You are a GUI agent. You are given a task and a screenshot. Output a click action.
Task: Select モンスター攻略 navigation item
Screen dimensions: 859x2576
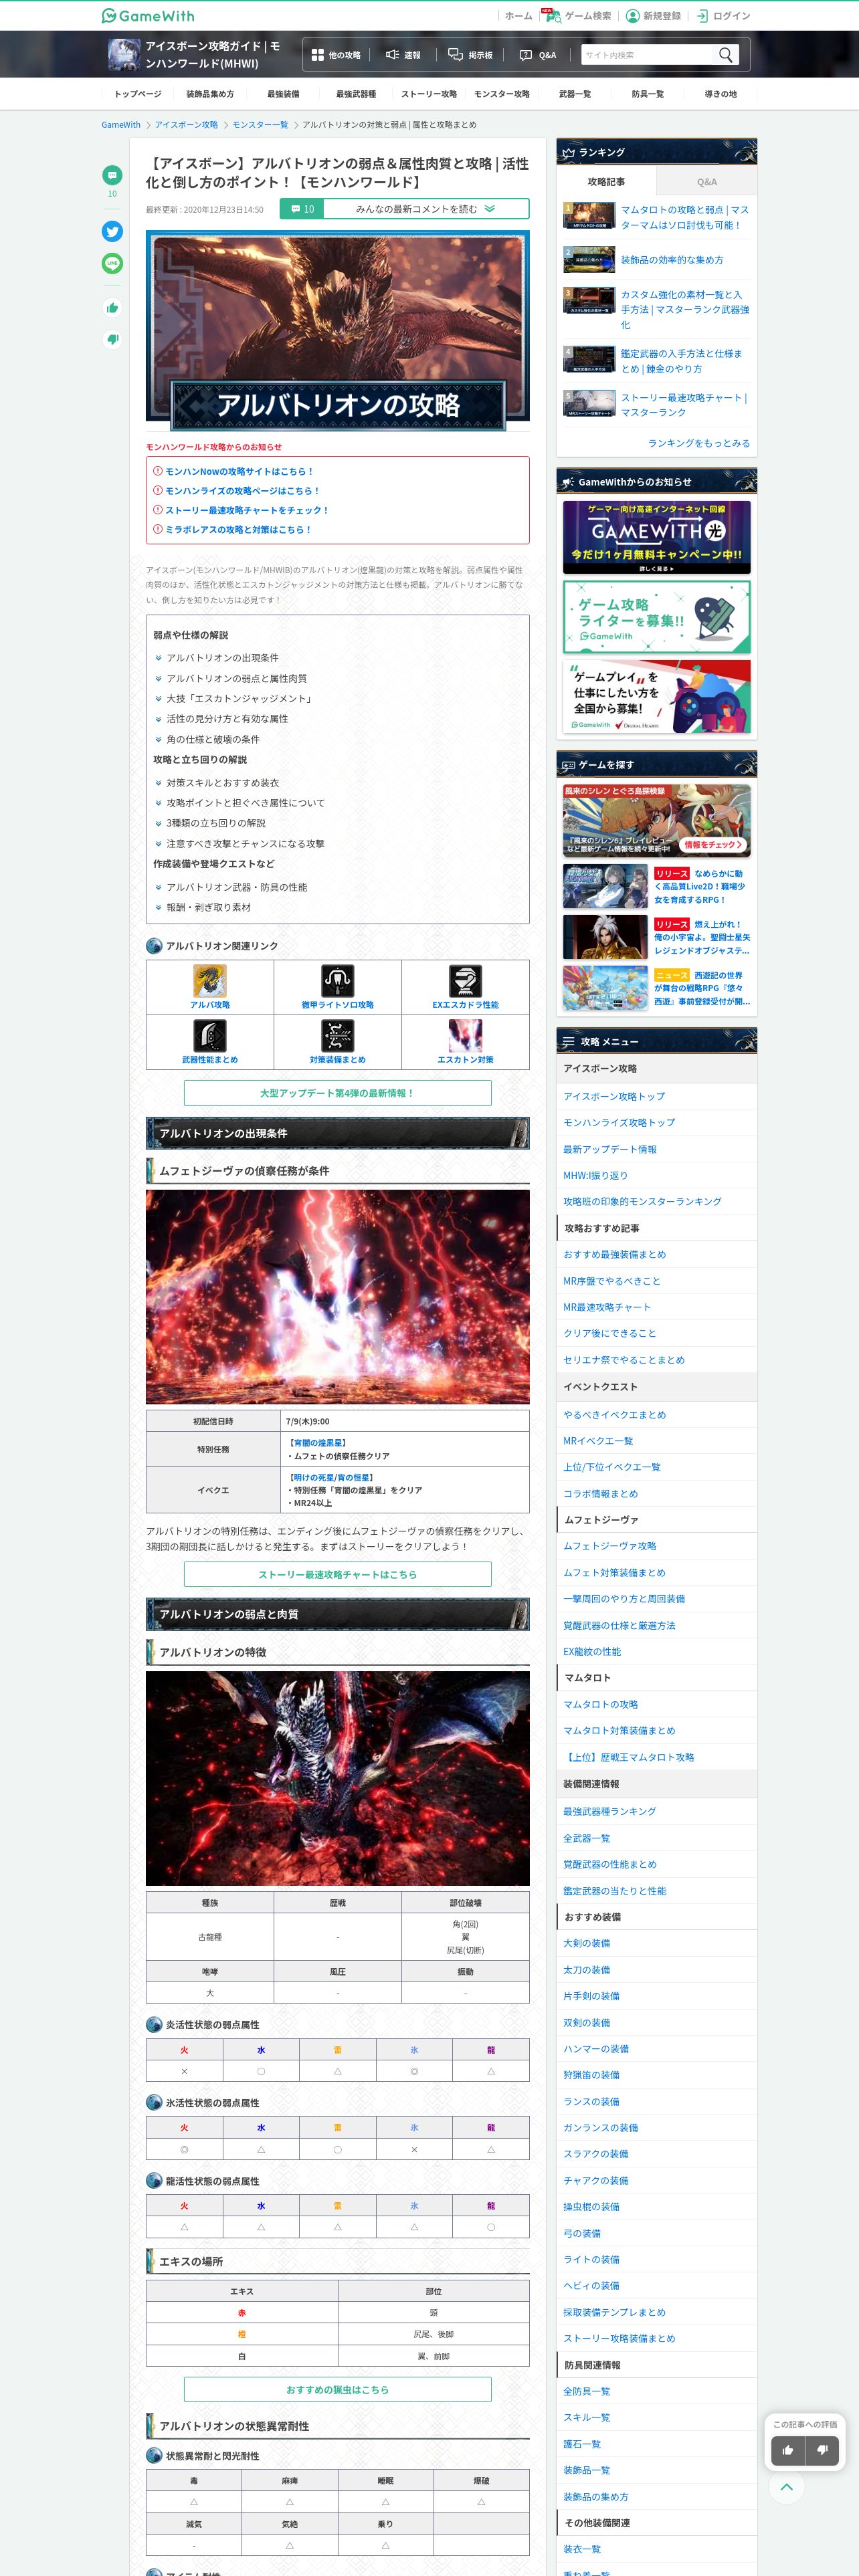click(502, 94)
